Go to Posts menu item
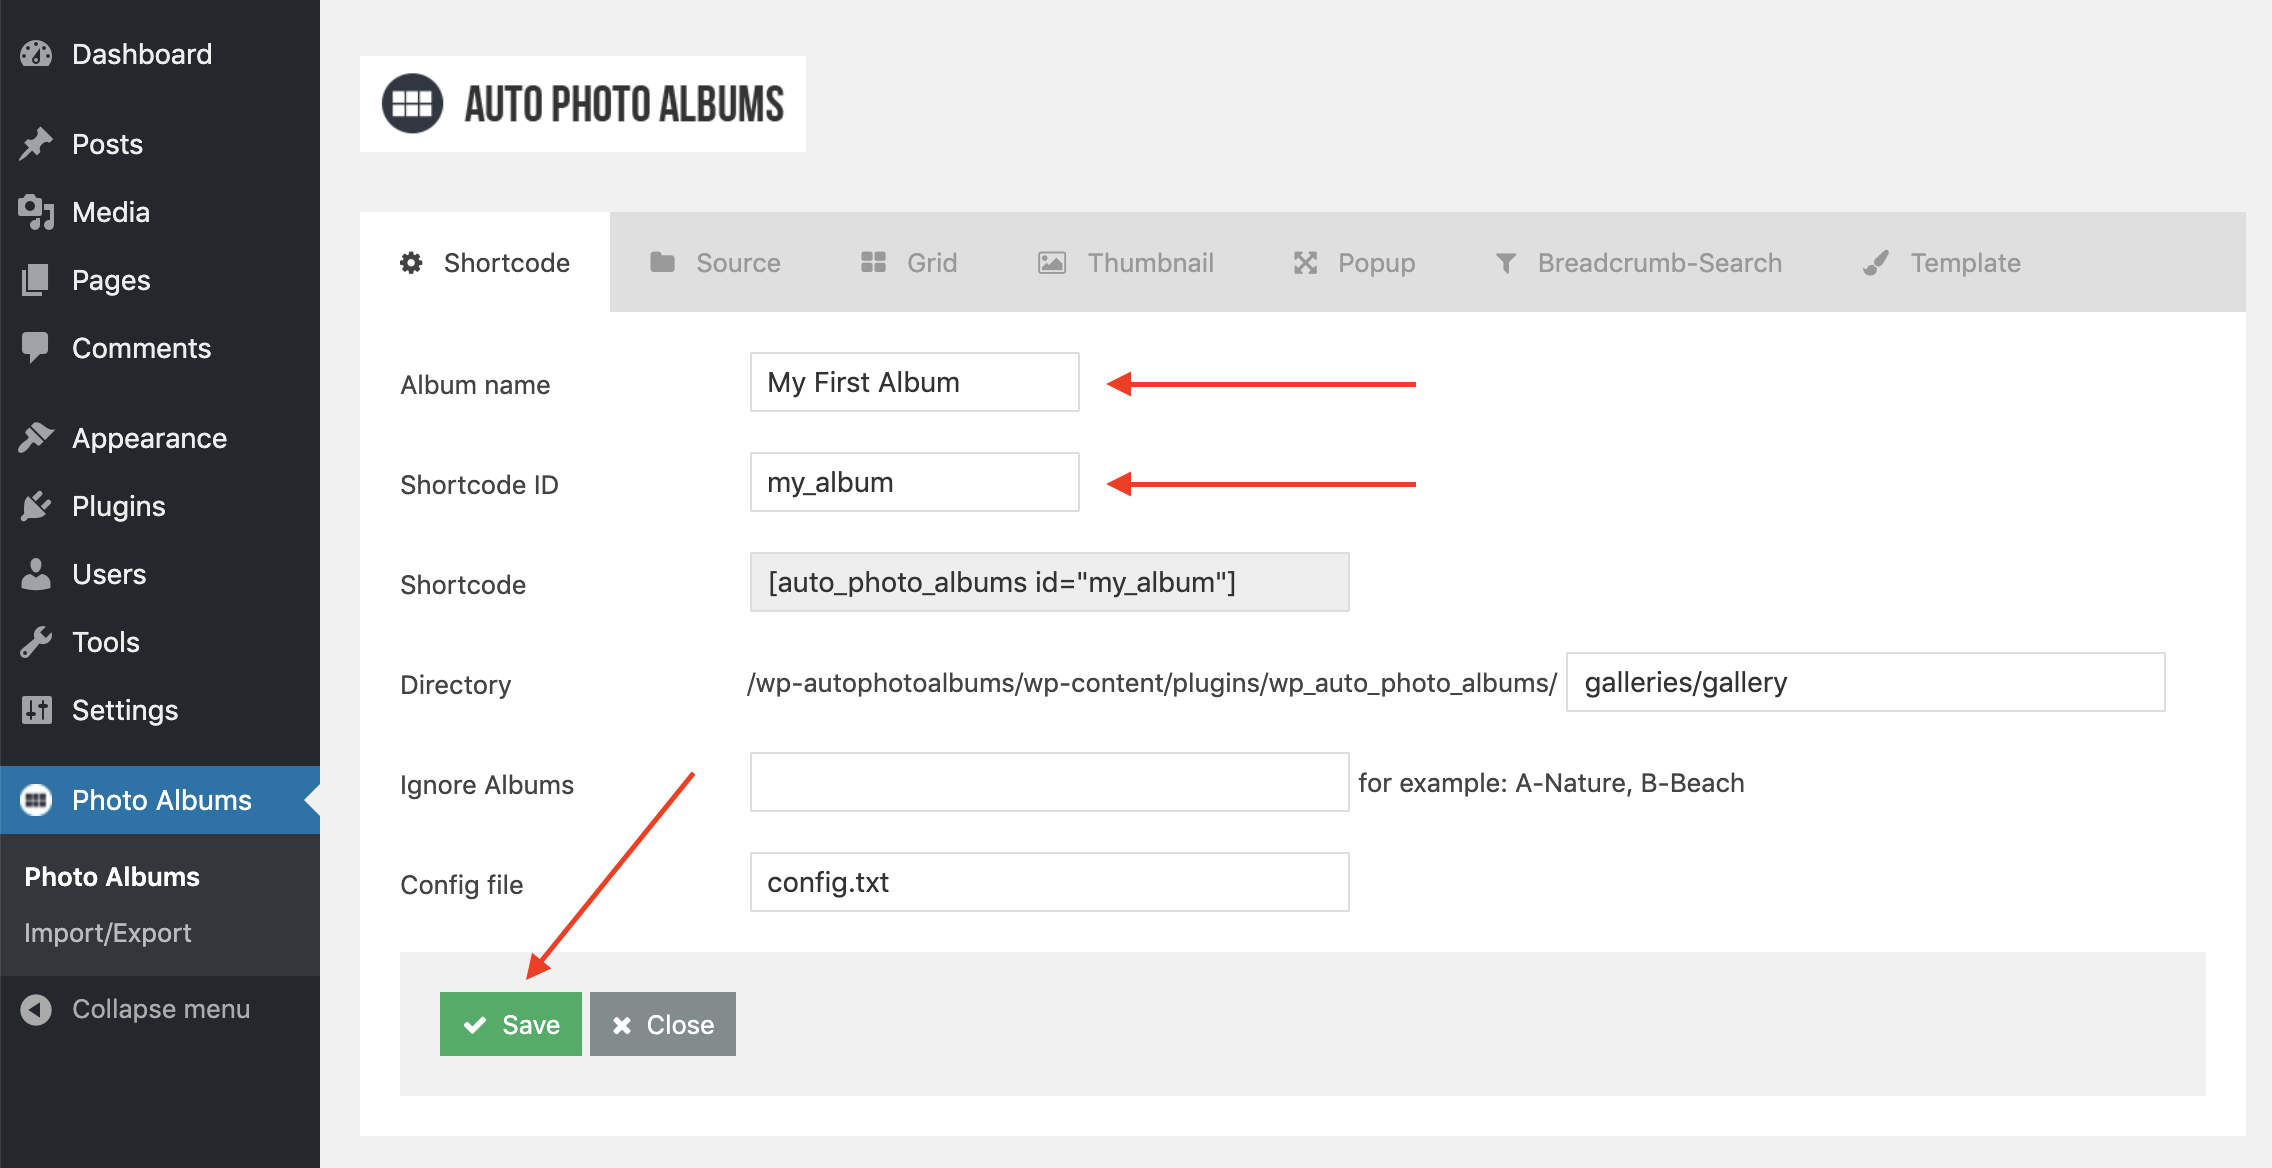The height and width of the screenshot is (1168, 2272). point(160,144)
